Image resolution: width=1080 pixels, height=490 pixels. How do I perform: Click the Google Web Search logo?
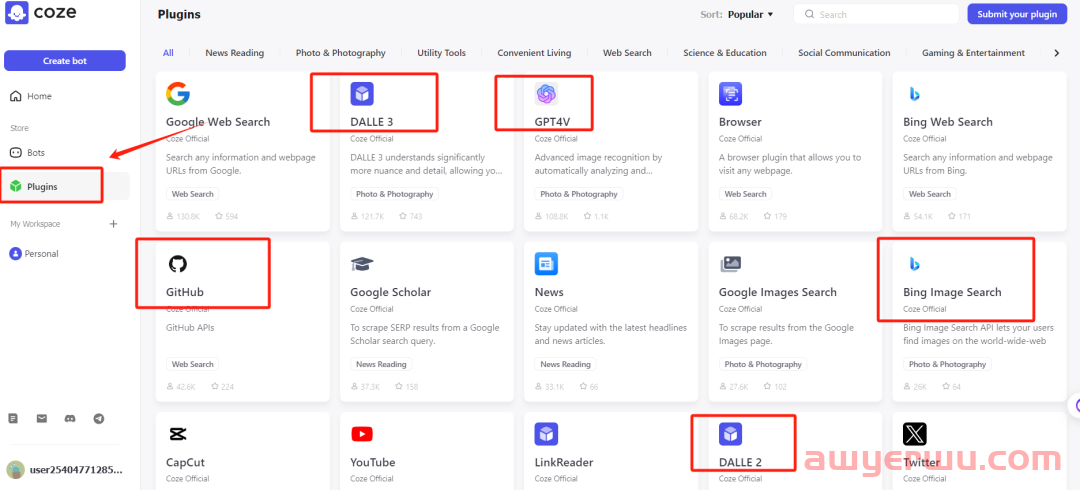[x=178, y=94]
